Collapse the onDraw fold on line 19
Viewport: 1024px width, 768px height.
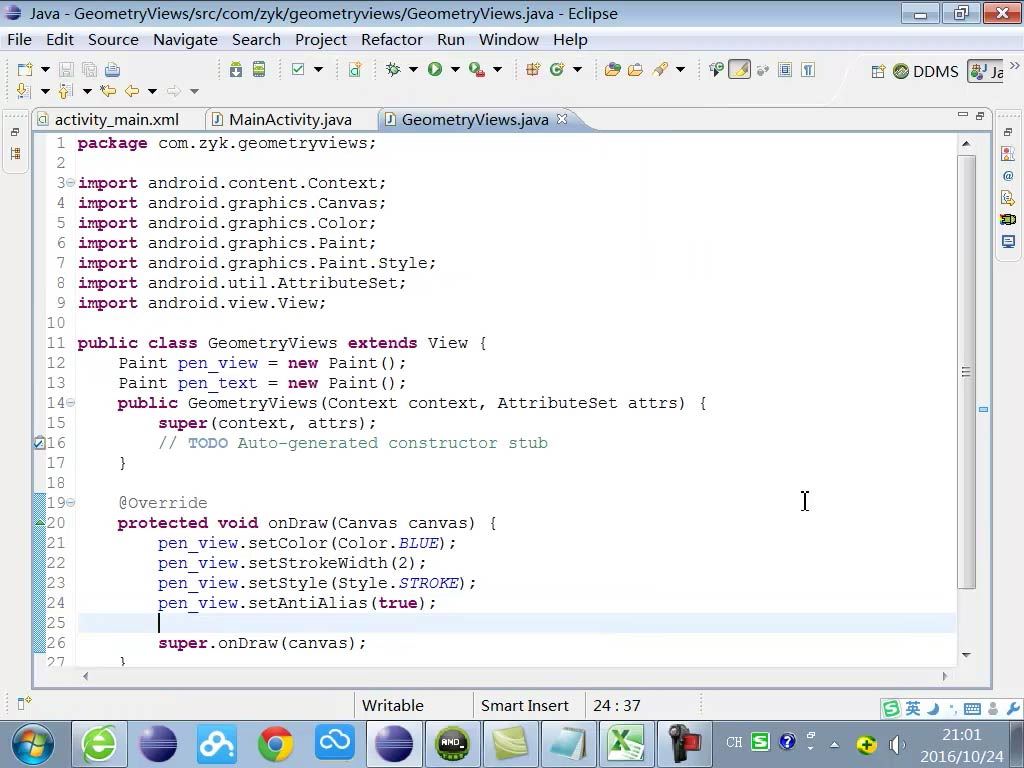tap(71, 503)
